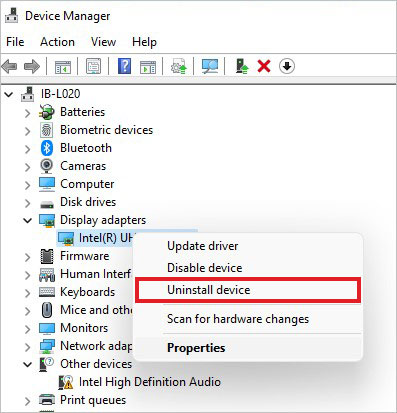
Task: Expand the Print queues category
Action: (x=28, y=401)
